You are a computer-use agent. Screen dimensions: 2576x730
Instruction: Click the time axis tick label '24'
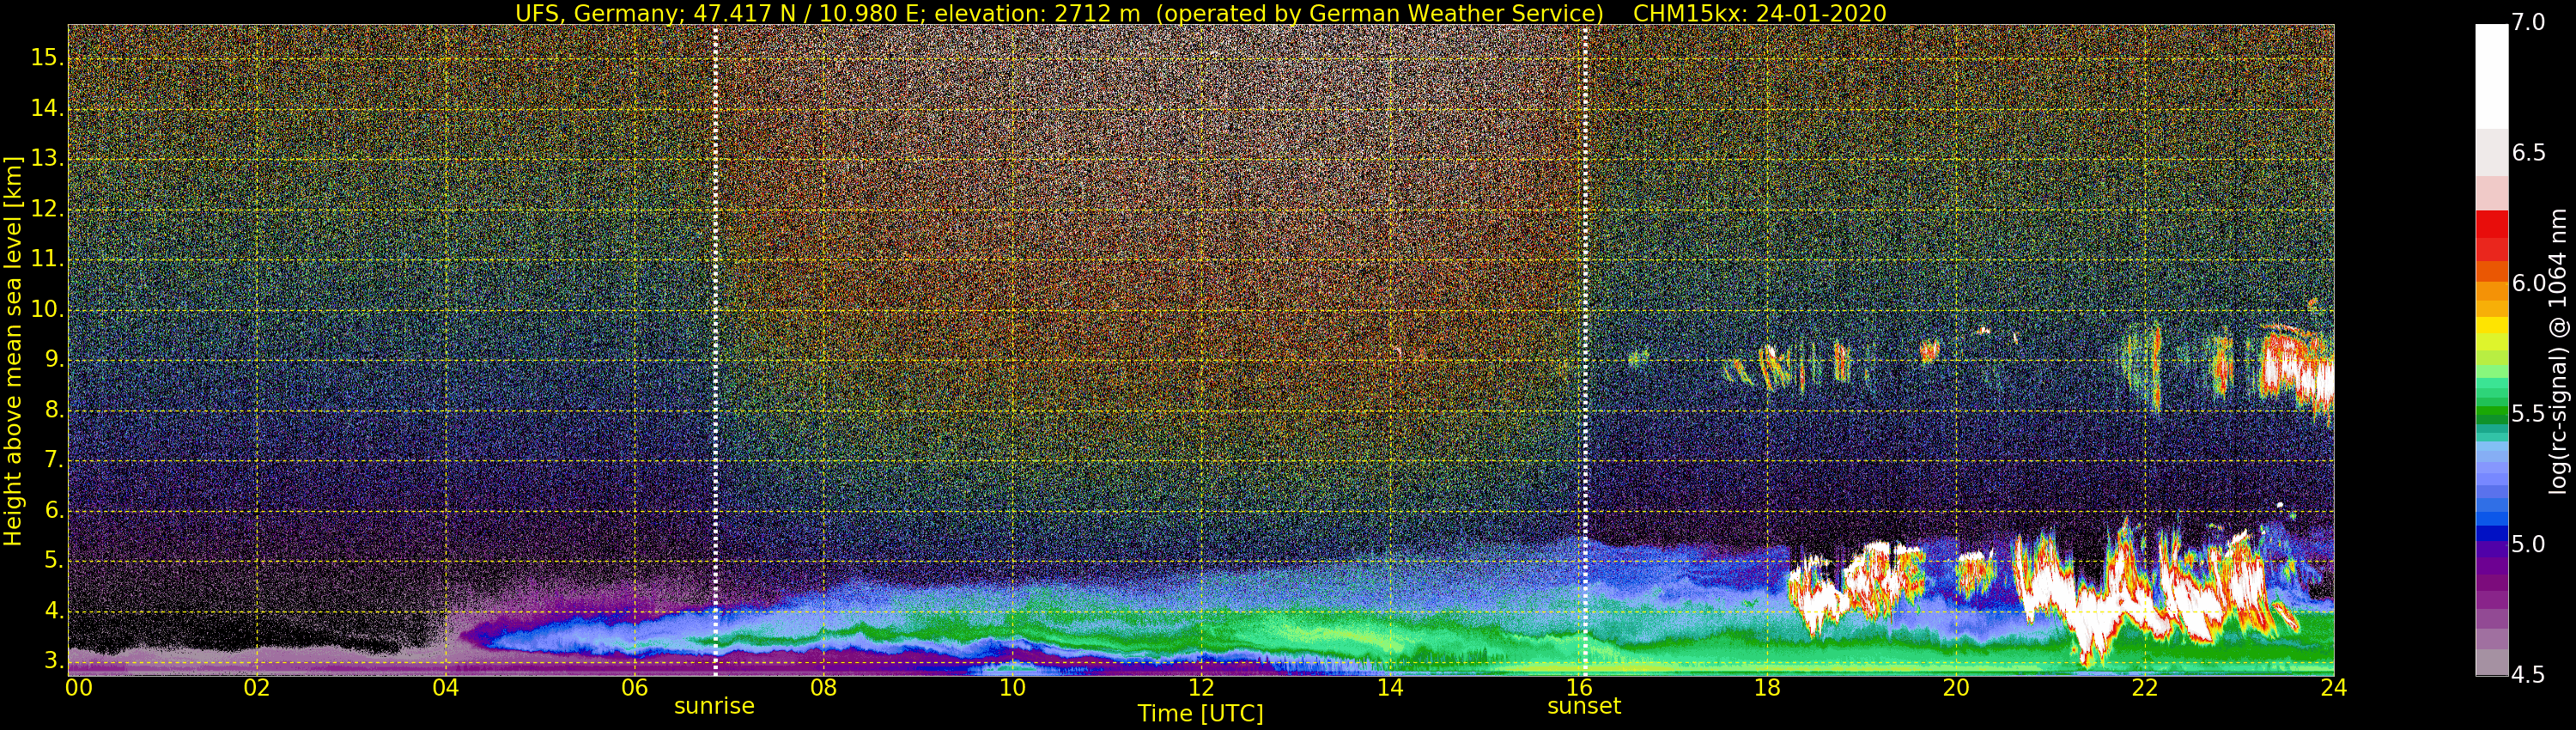coord(2334,688)
